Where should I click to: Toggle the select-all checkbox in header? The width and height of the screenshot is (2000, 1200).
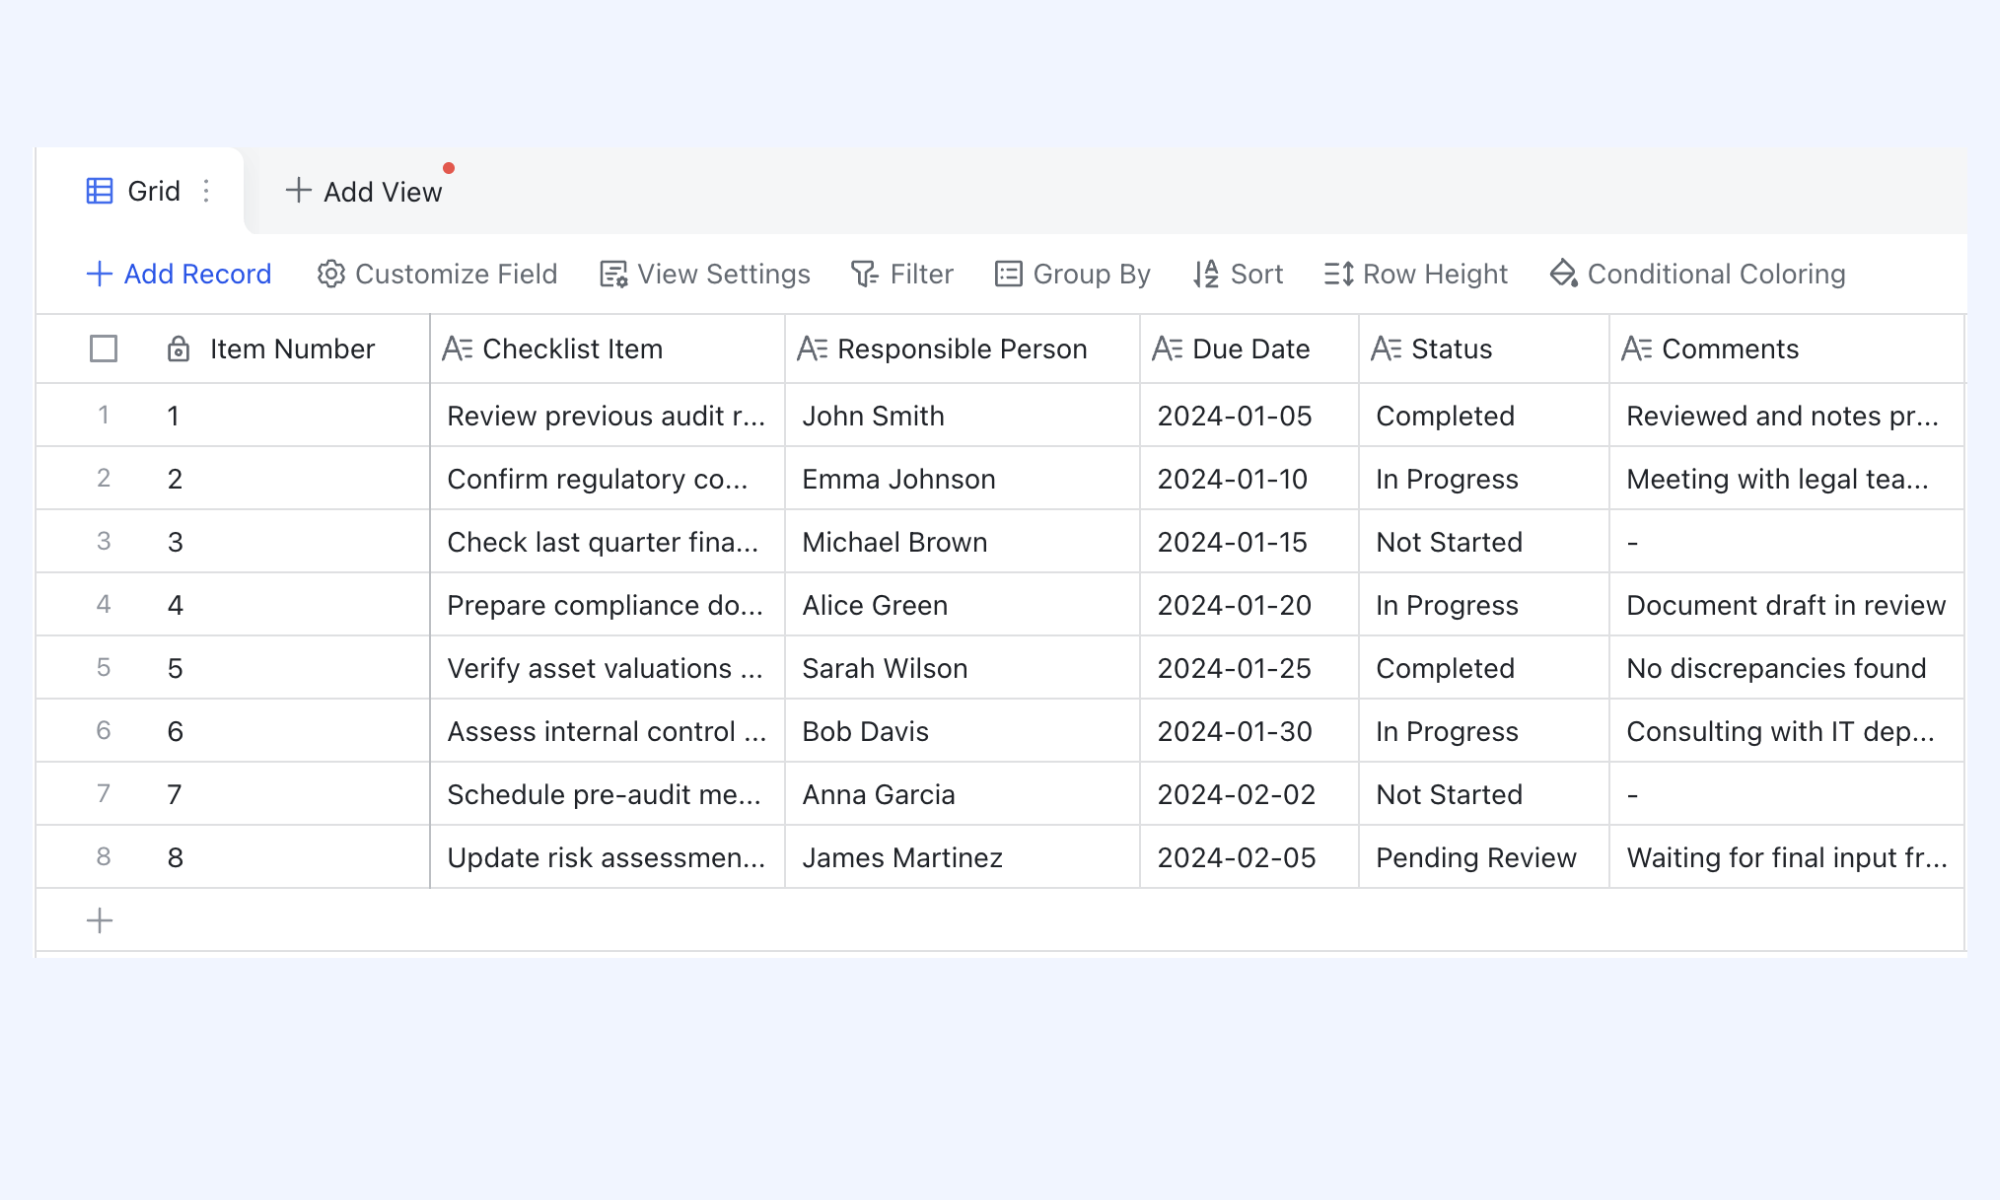click(x=103, y=349)
